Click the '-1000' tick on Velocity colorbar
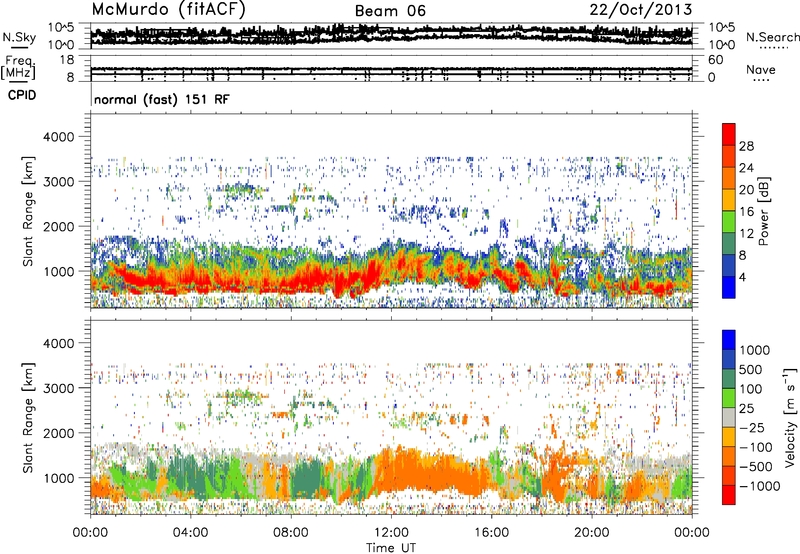 point(760,486)
